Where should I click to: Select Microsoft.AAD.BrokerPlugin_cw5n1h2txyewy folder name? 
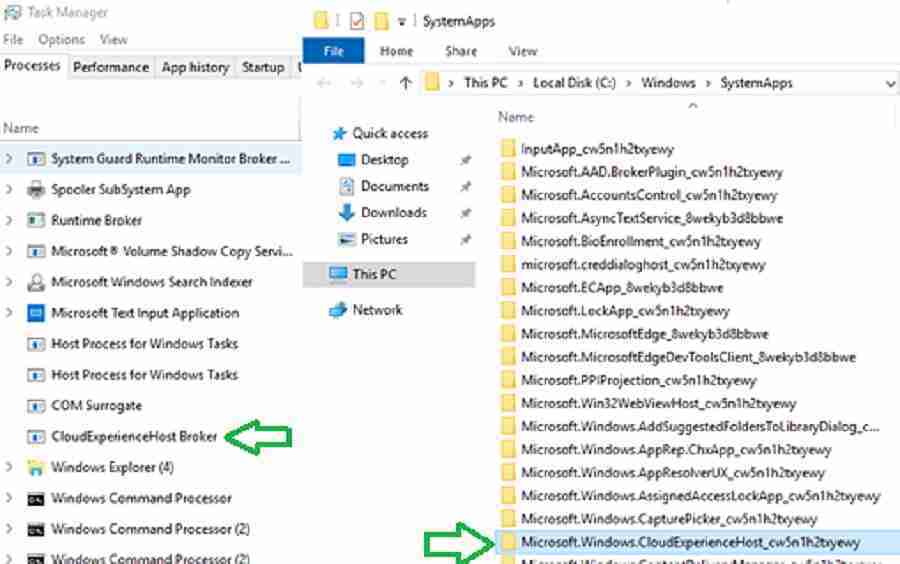point(651,172)
